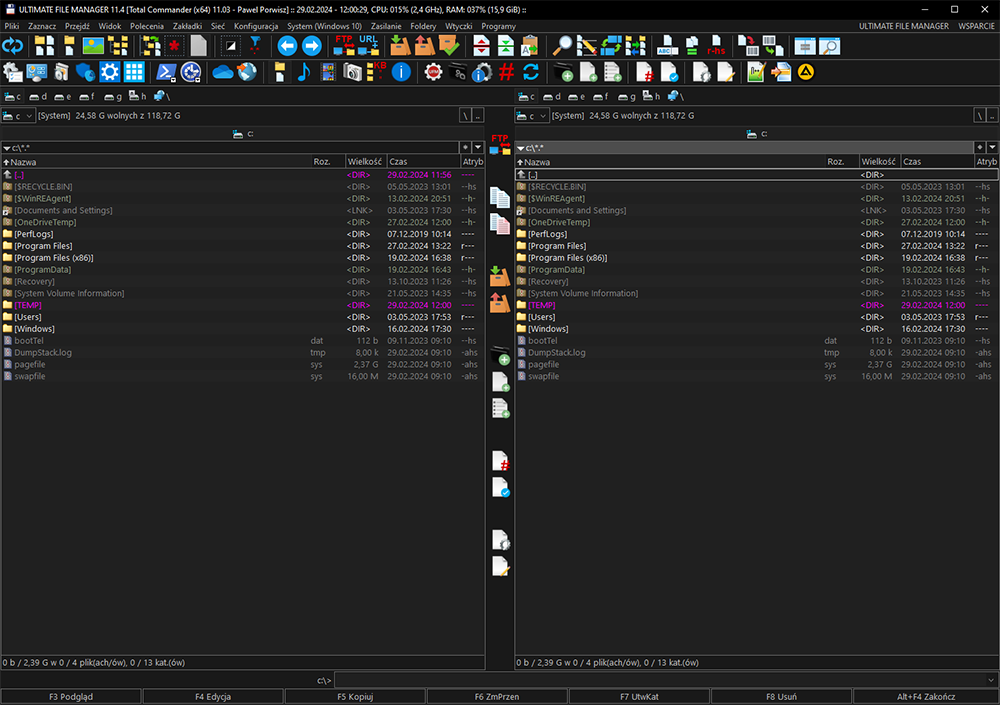Screen dimensions: 1000x705
Task: Click FTP icon between the panels
Action: coord(500,145)
